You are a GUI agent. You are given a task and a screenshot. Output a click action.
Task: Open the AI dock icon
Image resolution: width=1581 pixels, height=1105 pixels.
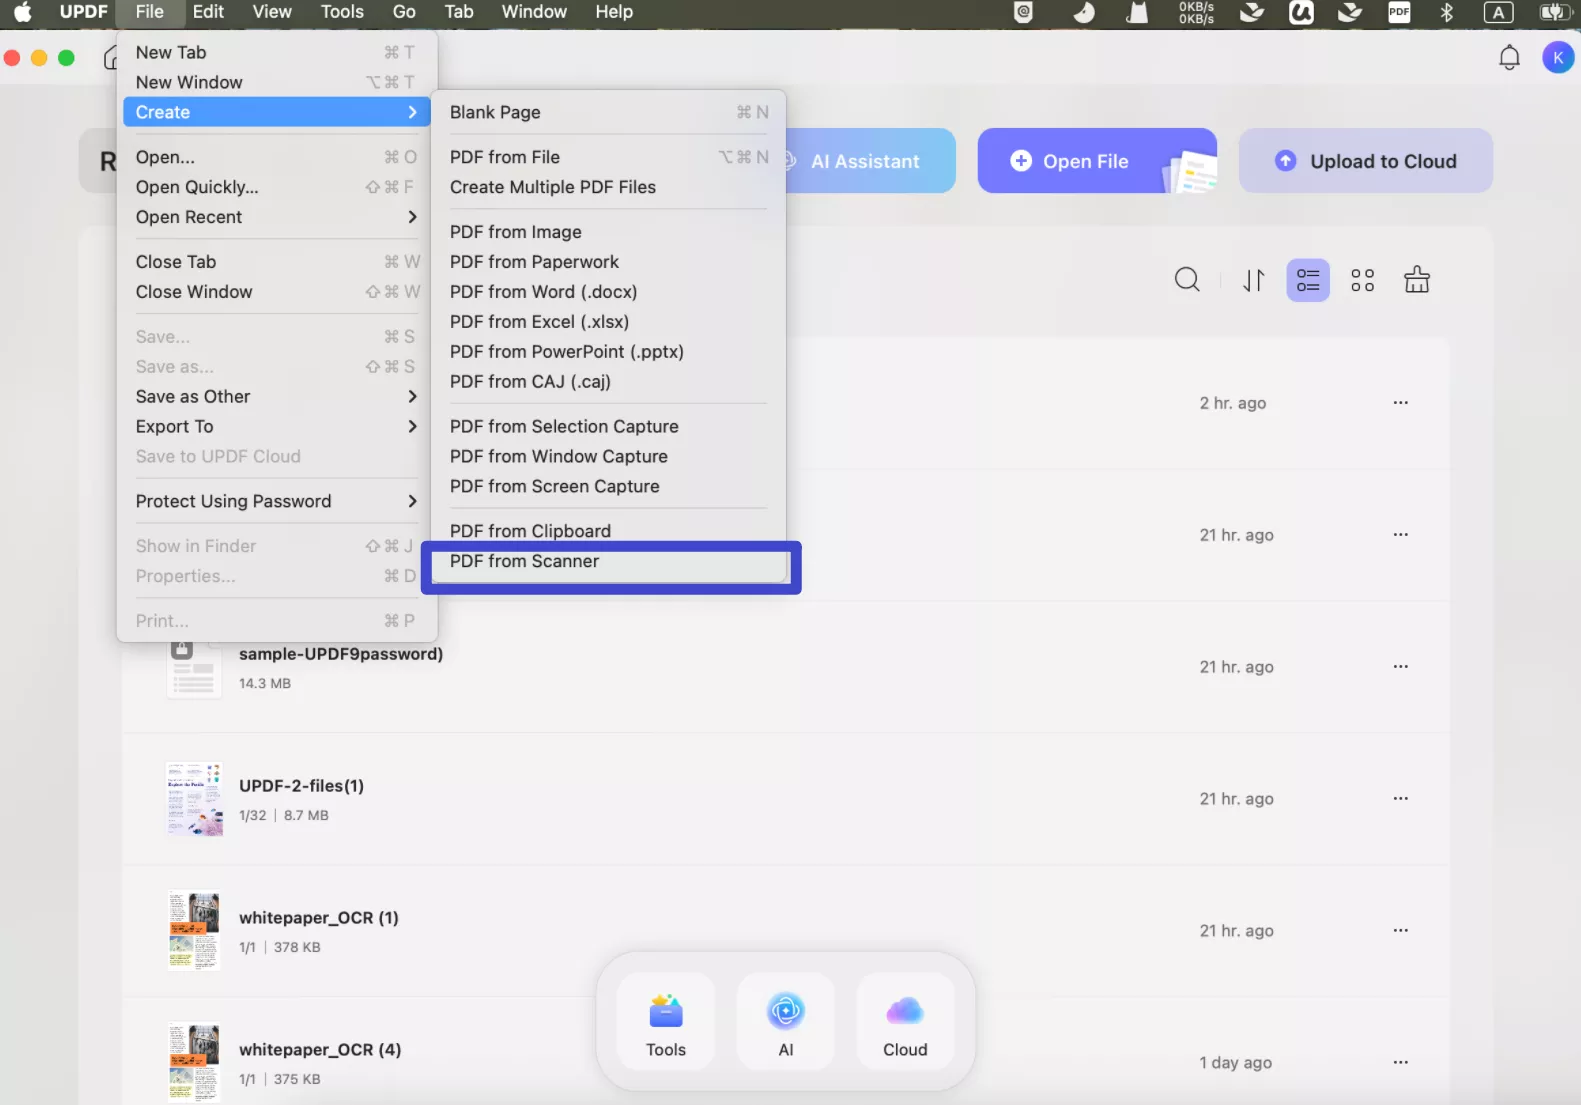click(786, 1023)
